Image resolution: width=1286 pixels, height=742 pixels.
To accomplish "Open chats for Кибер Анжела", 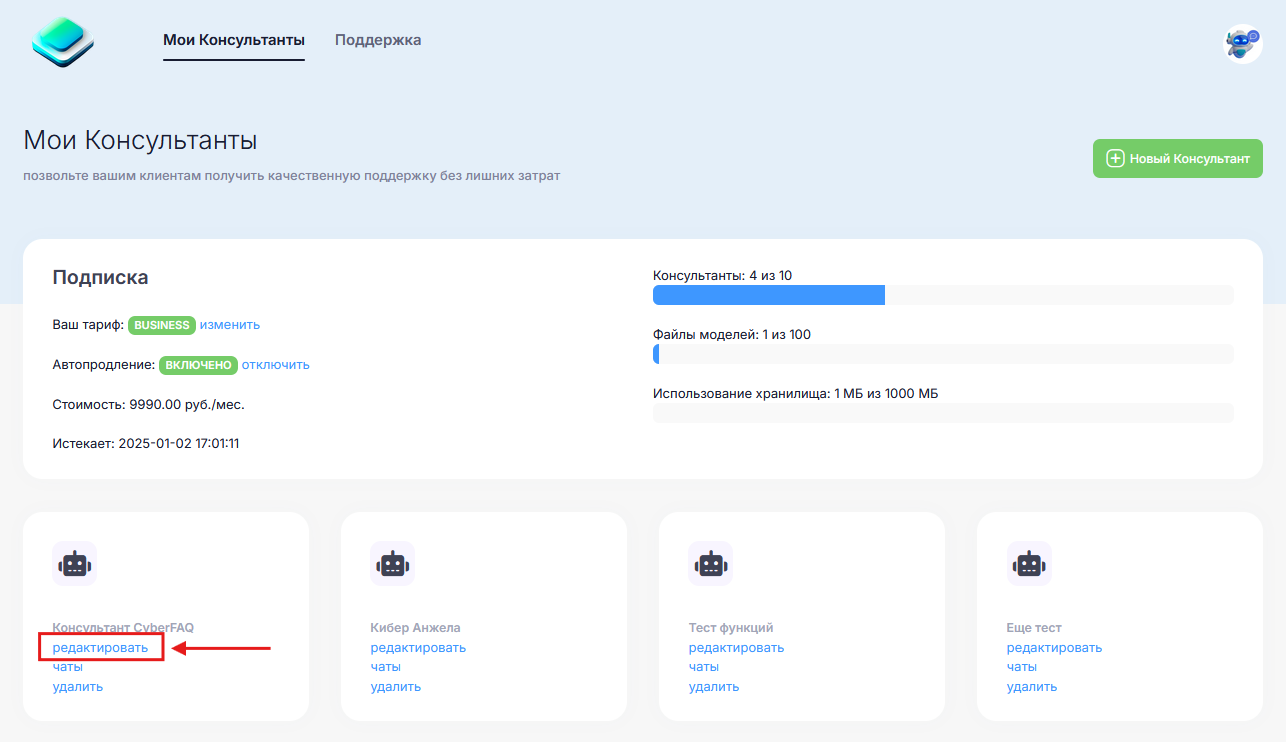I will coord(386,666).
